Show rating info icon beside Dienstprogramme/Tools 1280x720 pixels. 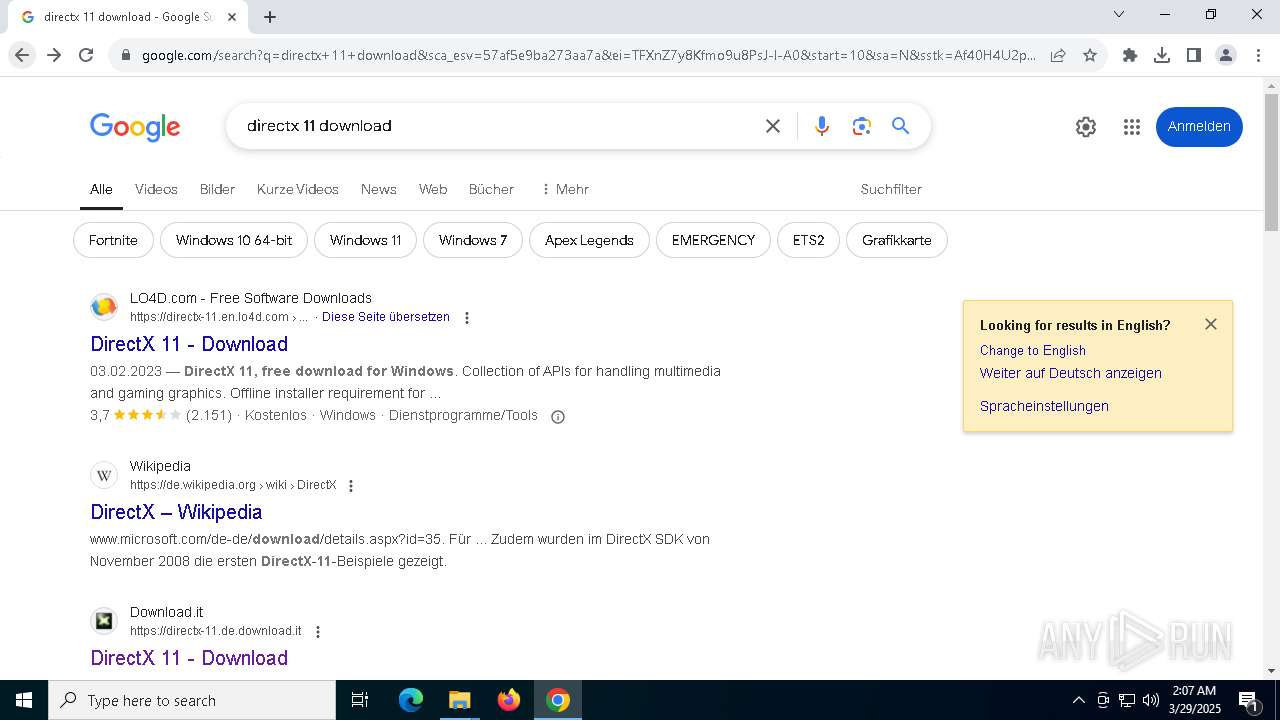558,417
